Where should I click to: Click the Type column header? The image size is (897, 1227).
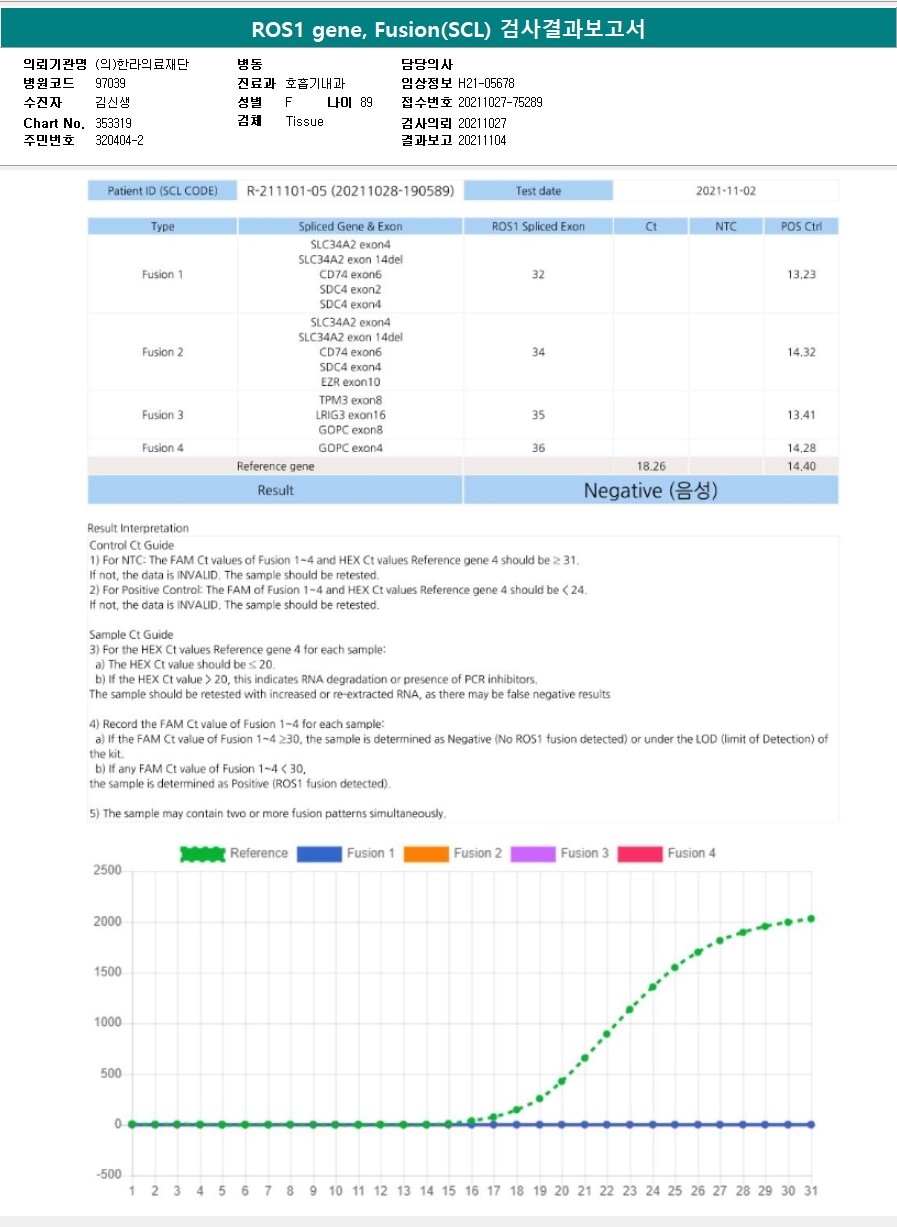[x=162, y=226]
